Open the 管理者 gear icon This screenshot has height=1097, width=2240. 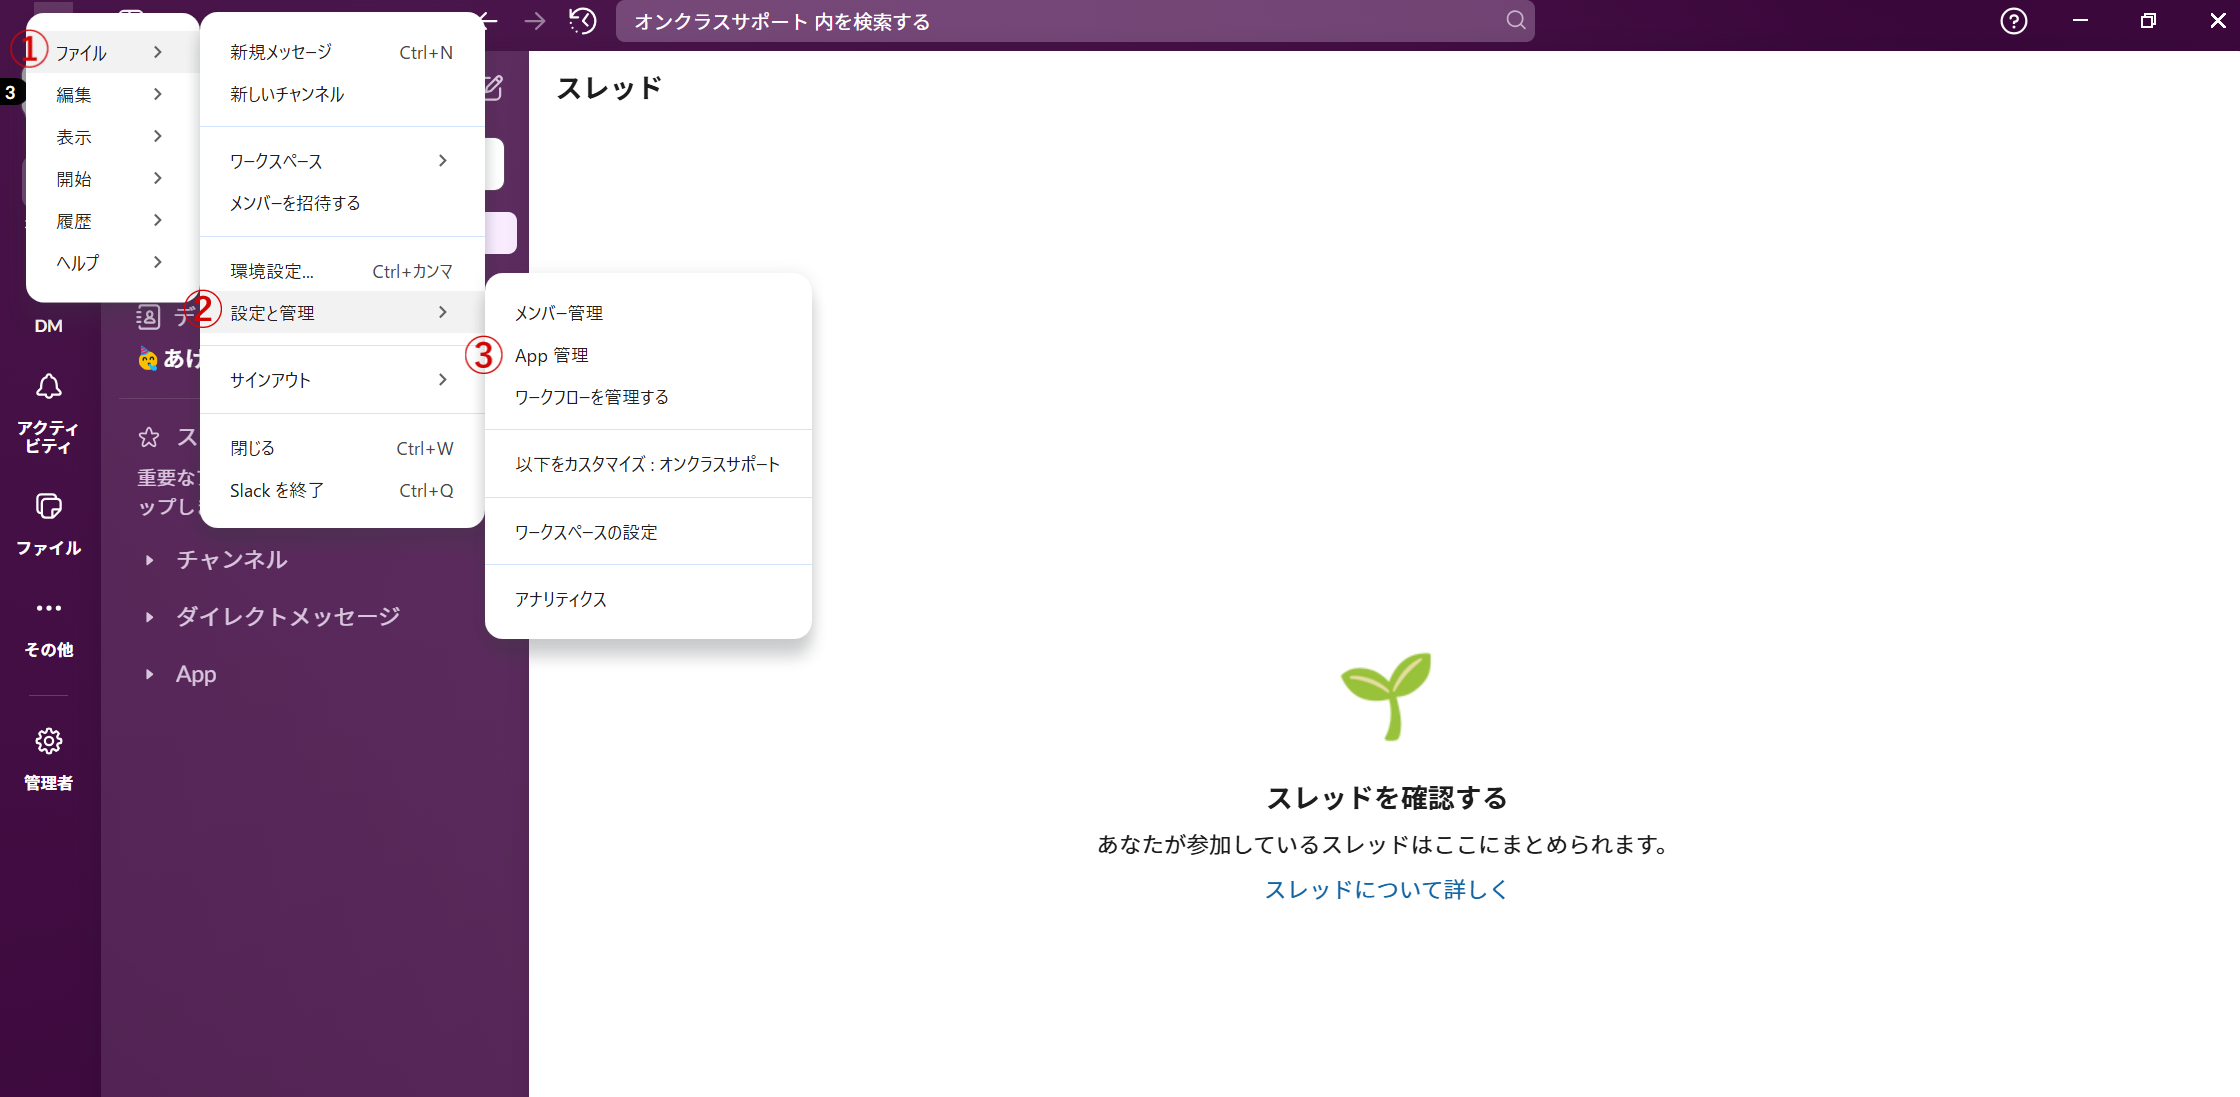coord(48,741)
